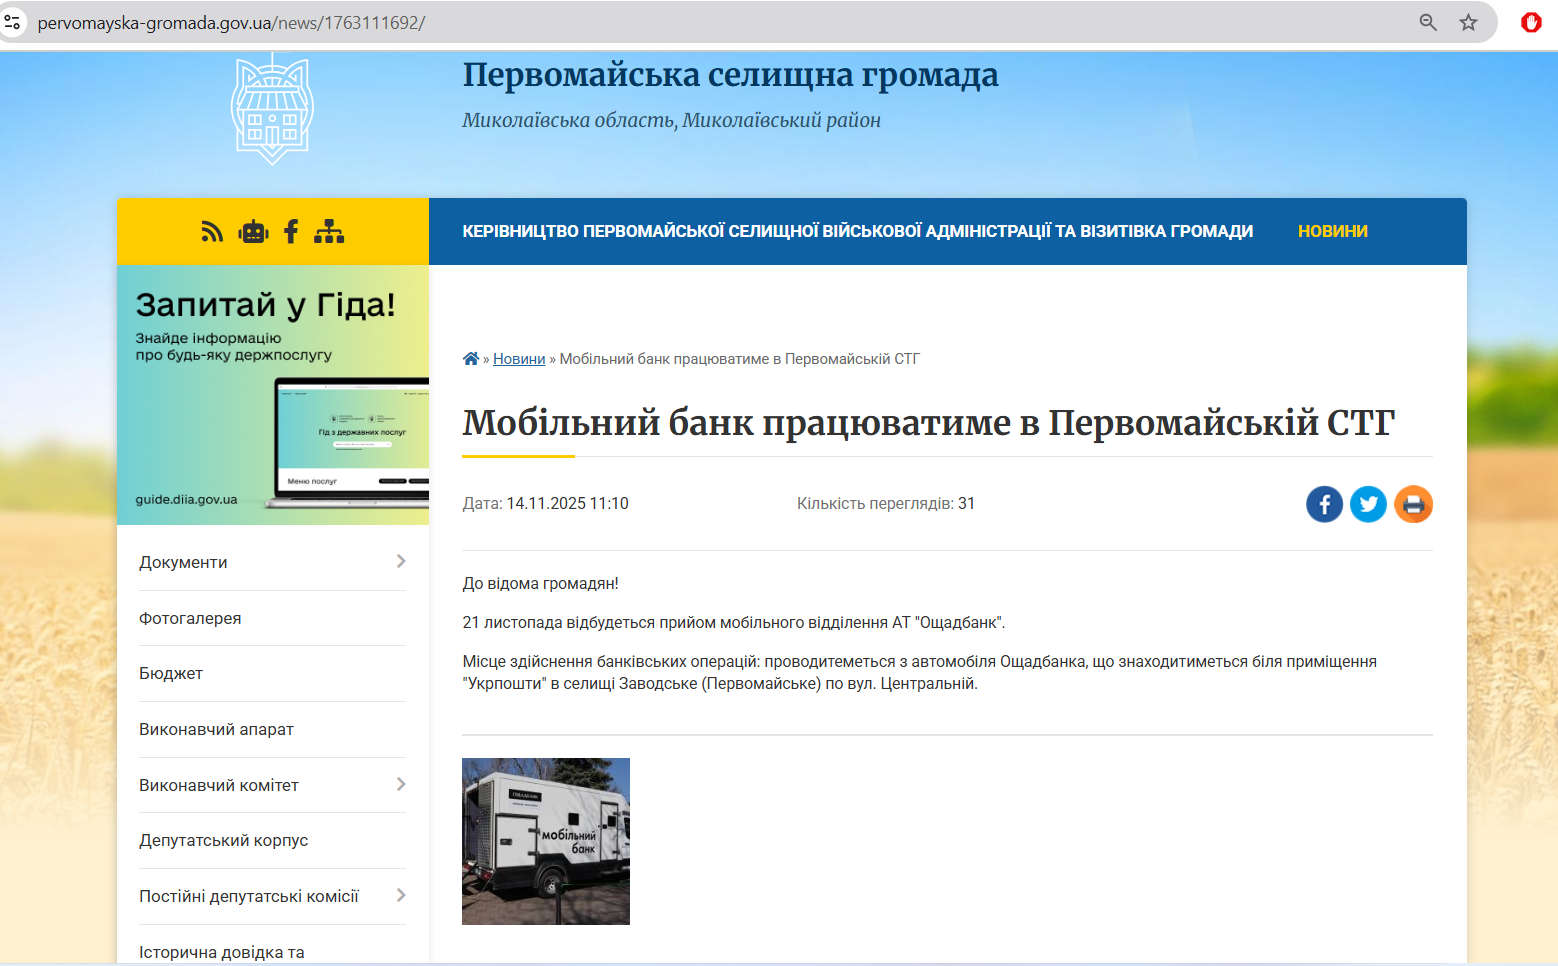Open Керівництво військової адміністрації menu item
The image size is (1558, 966).
[x=857, y=231]
